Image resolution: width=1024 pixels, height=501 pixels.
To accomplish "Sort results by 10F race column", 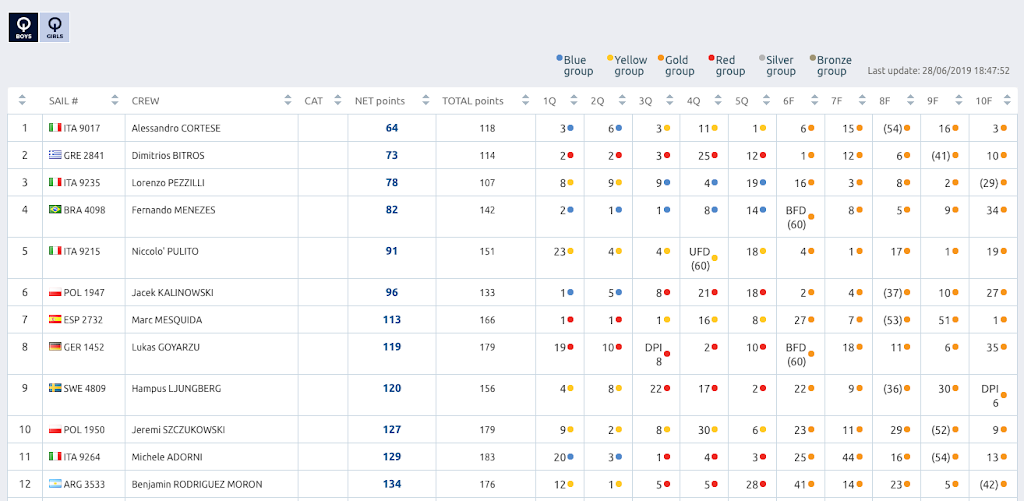I will [x=986, y=101].
